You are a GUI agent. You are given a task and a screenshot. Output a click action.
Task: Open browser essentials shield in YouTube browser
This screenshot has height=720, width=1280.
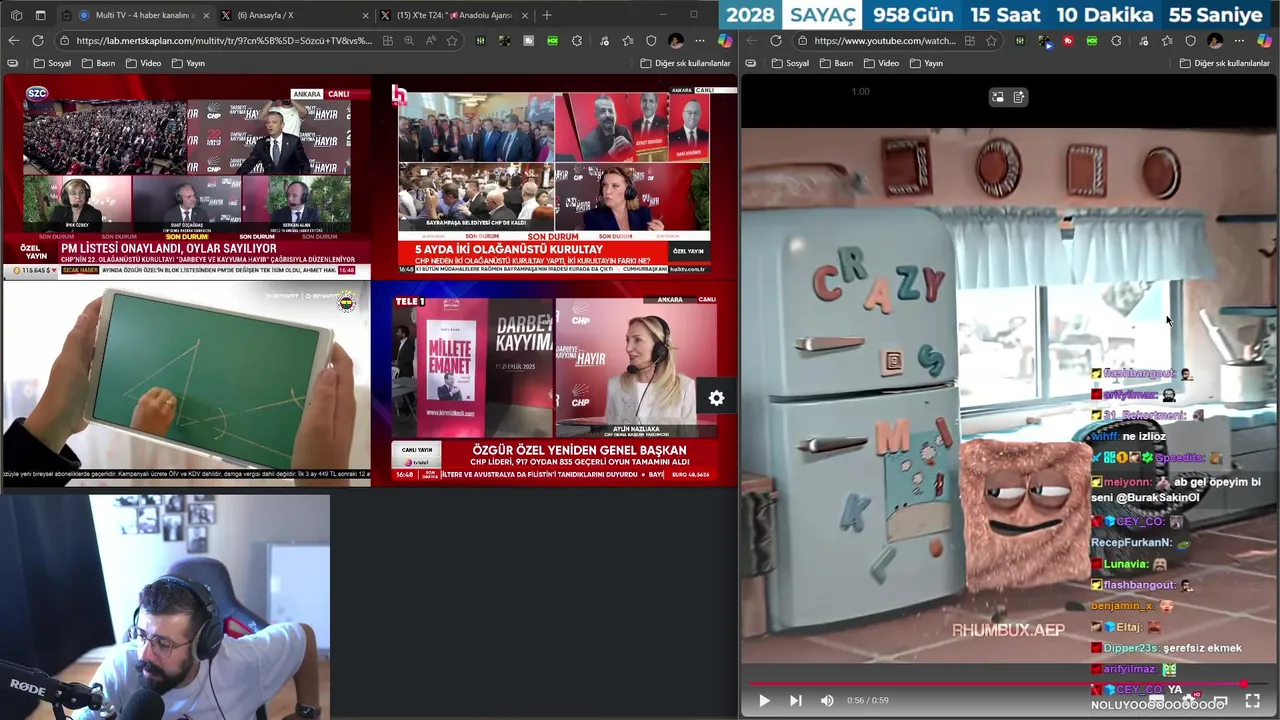[1190, 41]
